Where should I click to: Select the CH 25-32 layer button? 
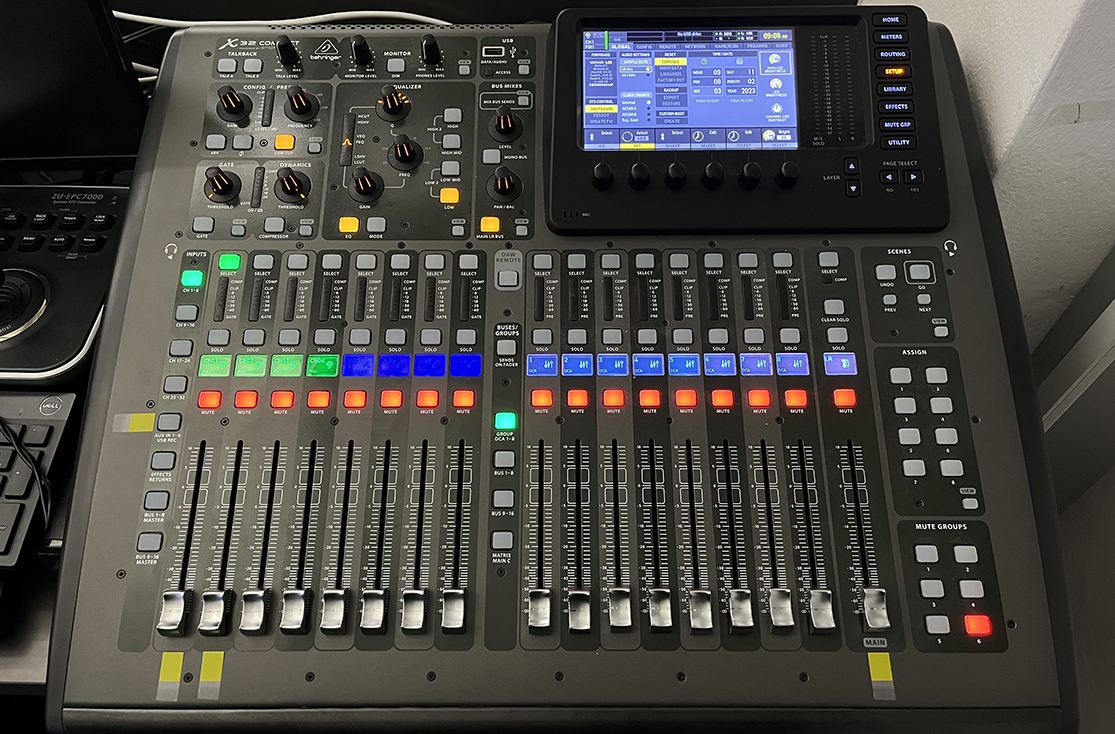[x=175, y=385]
